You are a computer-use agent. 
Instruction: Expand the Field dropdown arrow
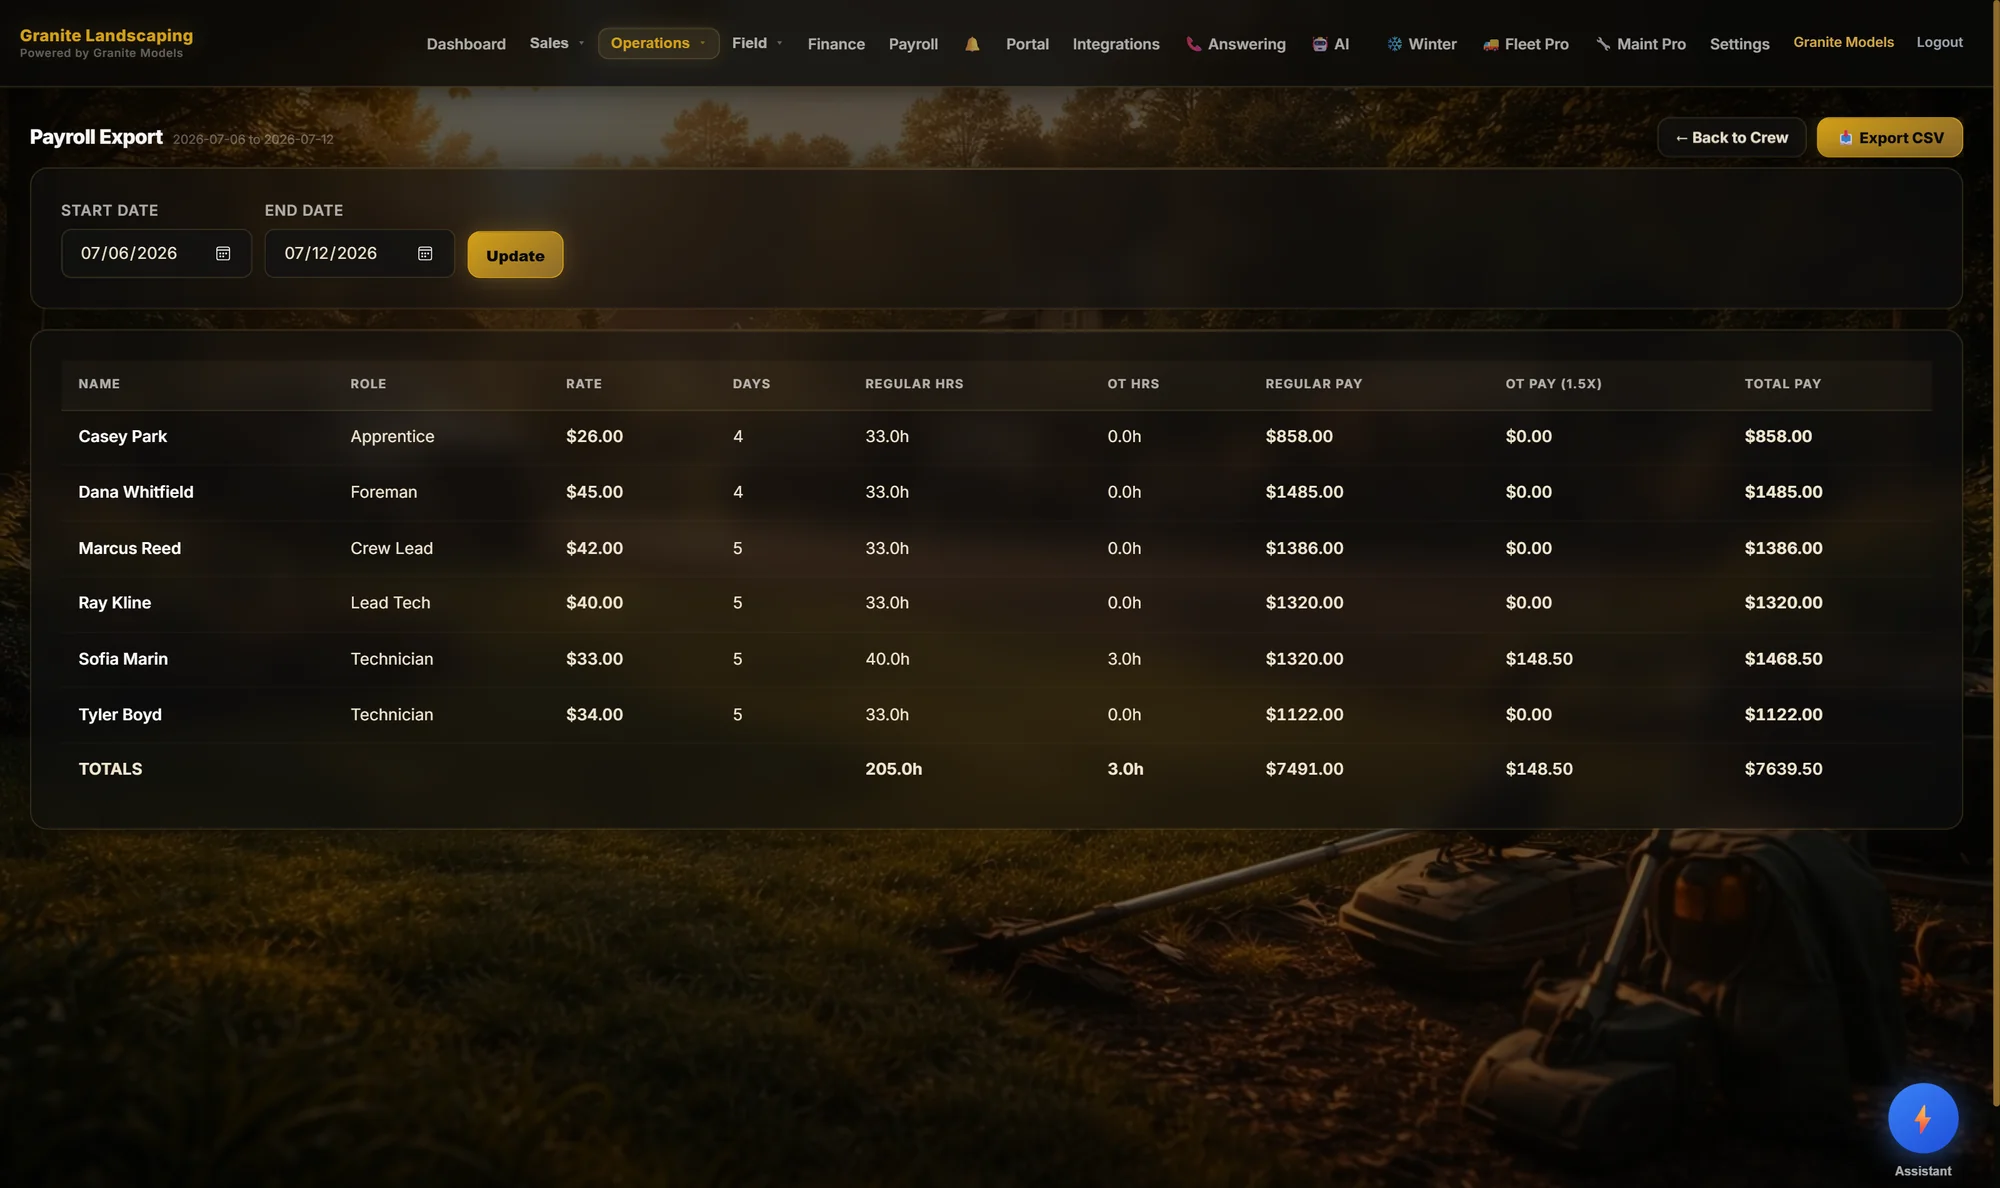point(780,43)
